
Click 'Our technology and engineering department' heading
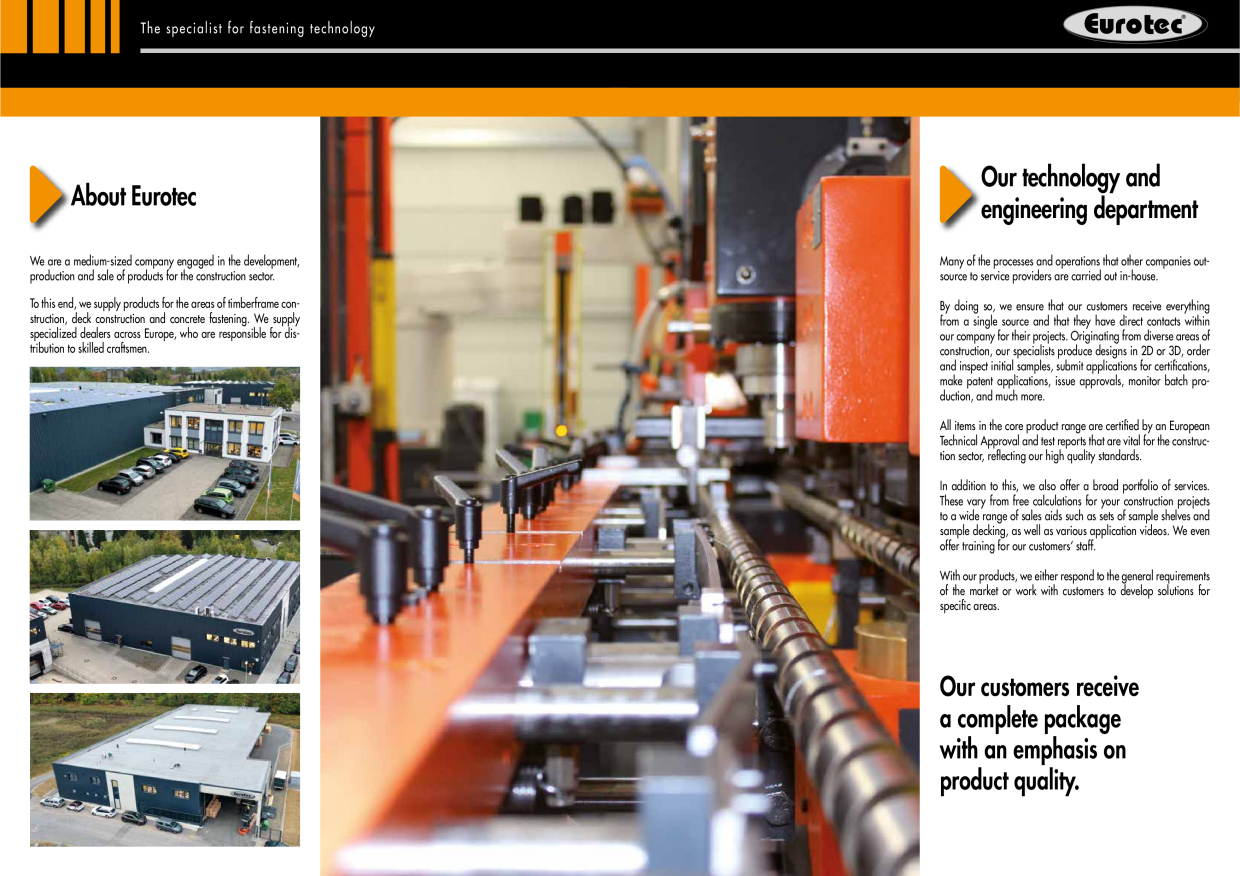(x=1089, y=194)
